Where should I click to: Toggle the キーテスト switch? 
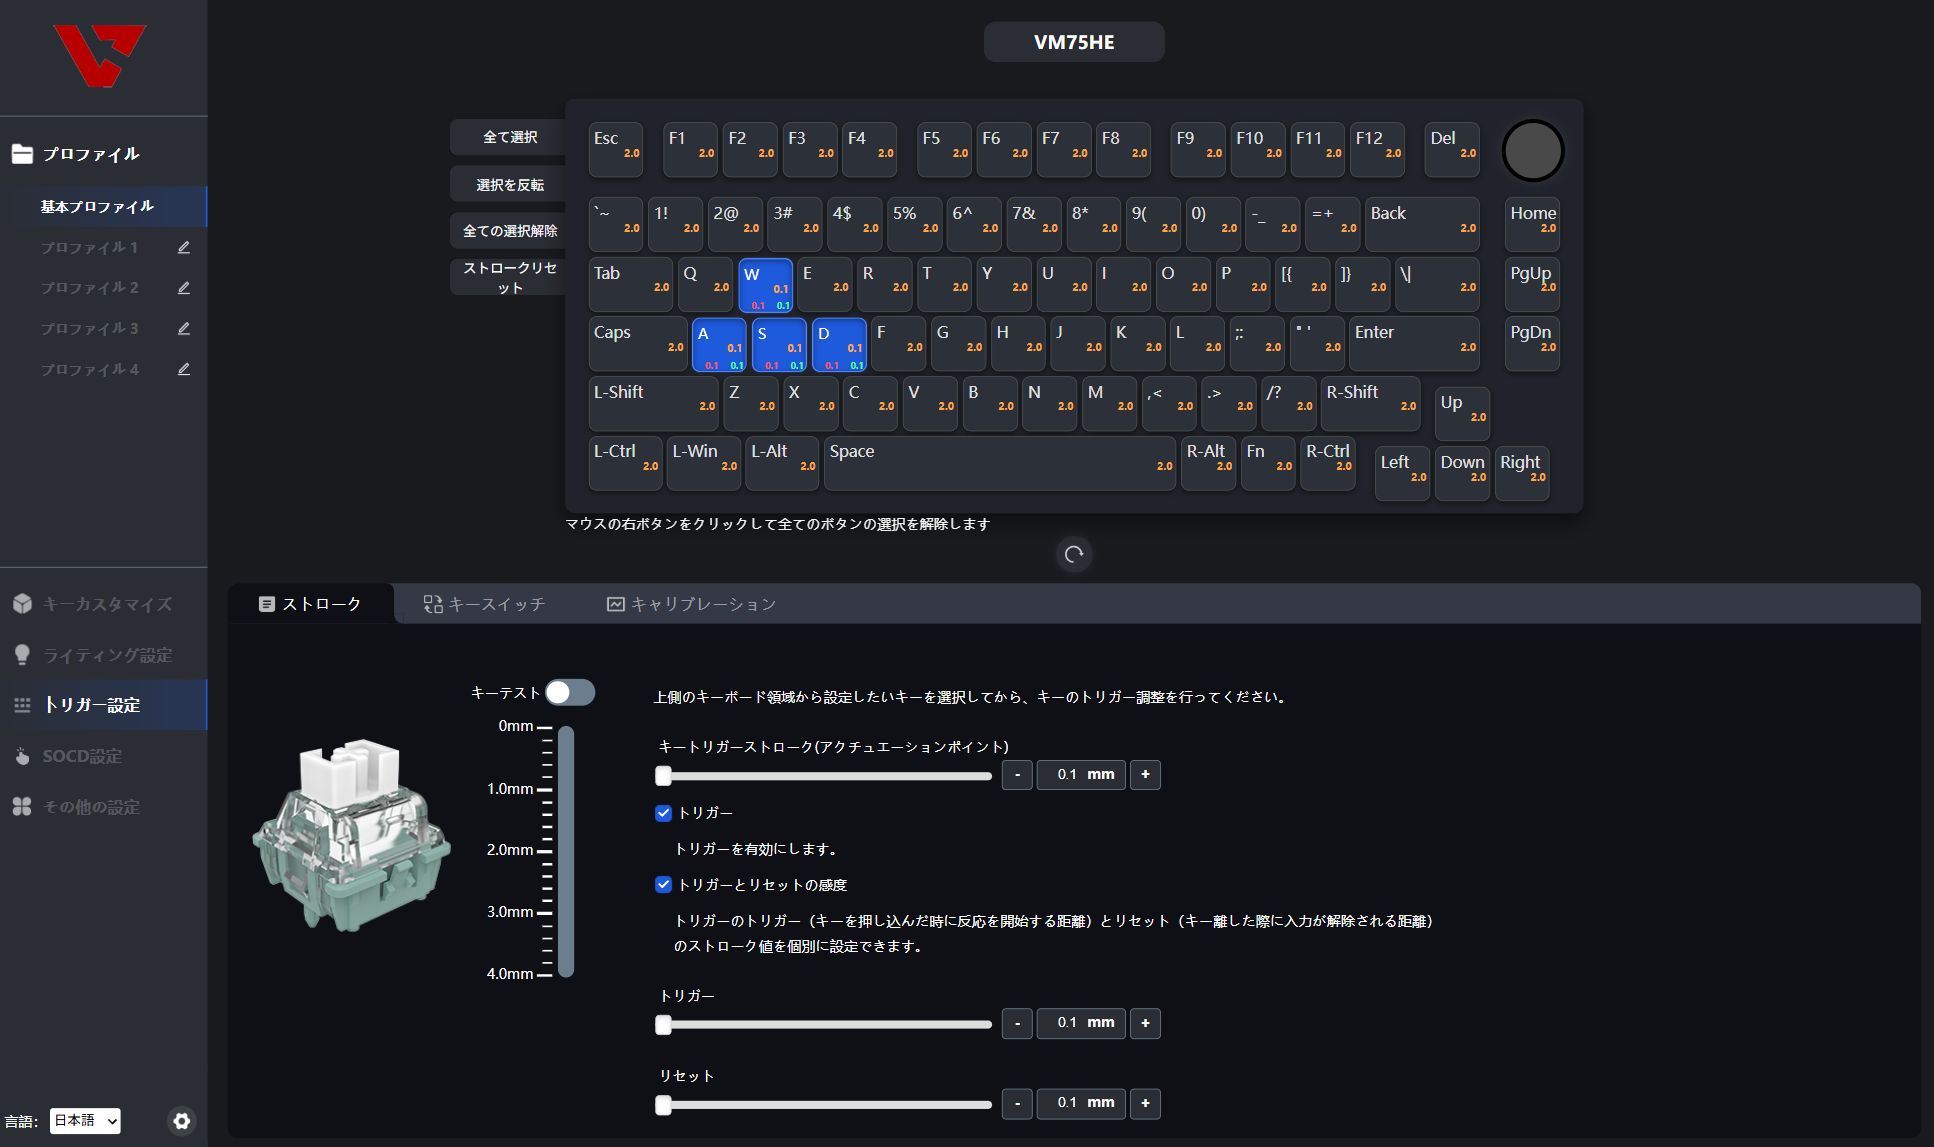pyautogui.click(x=570, y=692)
